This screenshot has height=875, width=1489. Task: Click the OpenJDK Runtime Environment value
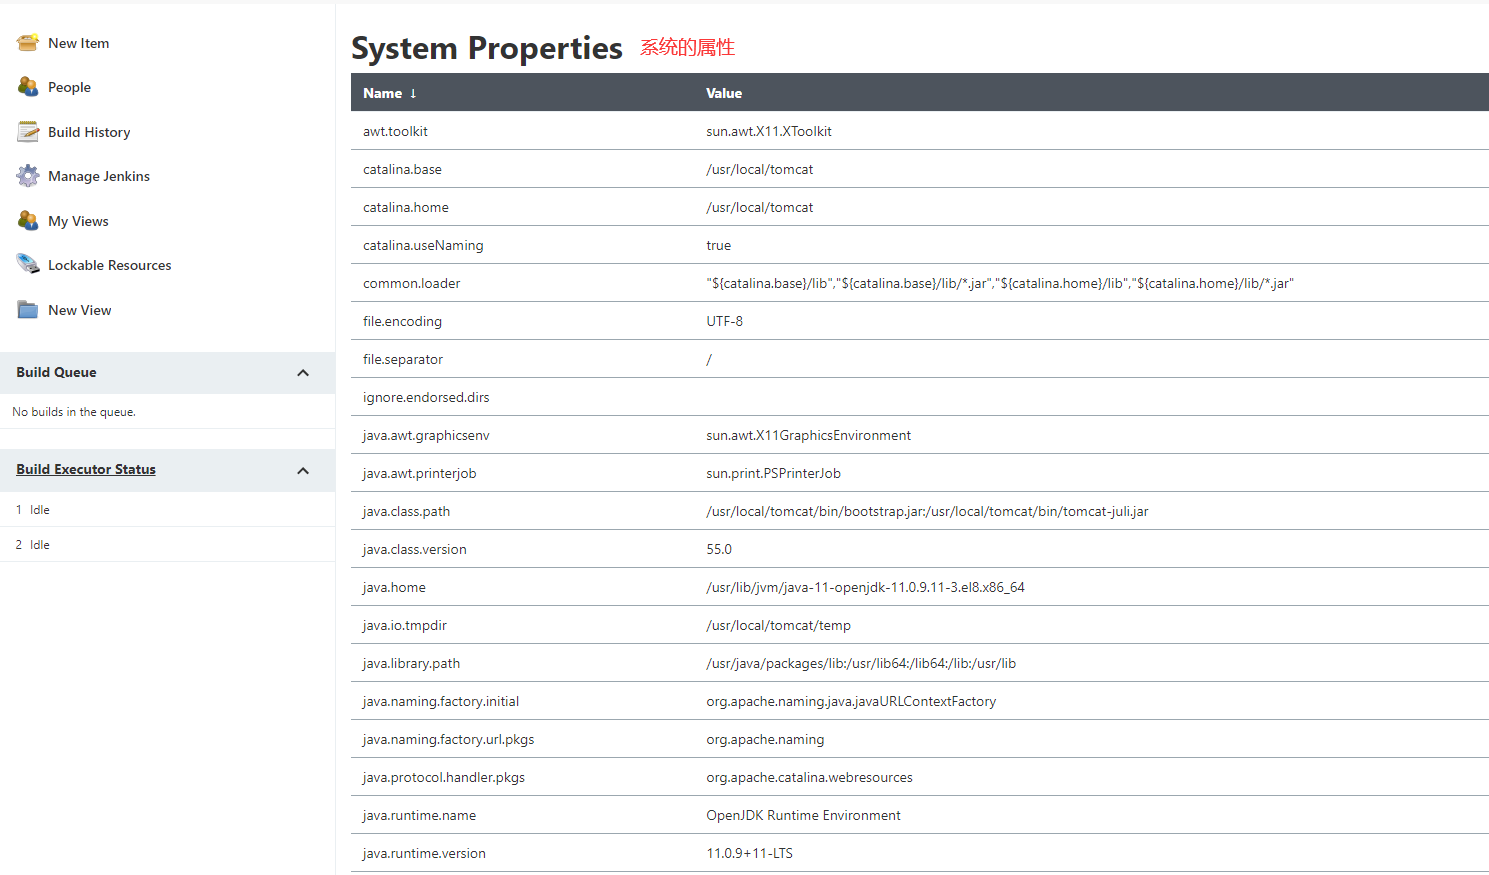[803, 815]
